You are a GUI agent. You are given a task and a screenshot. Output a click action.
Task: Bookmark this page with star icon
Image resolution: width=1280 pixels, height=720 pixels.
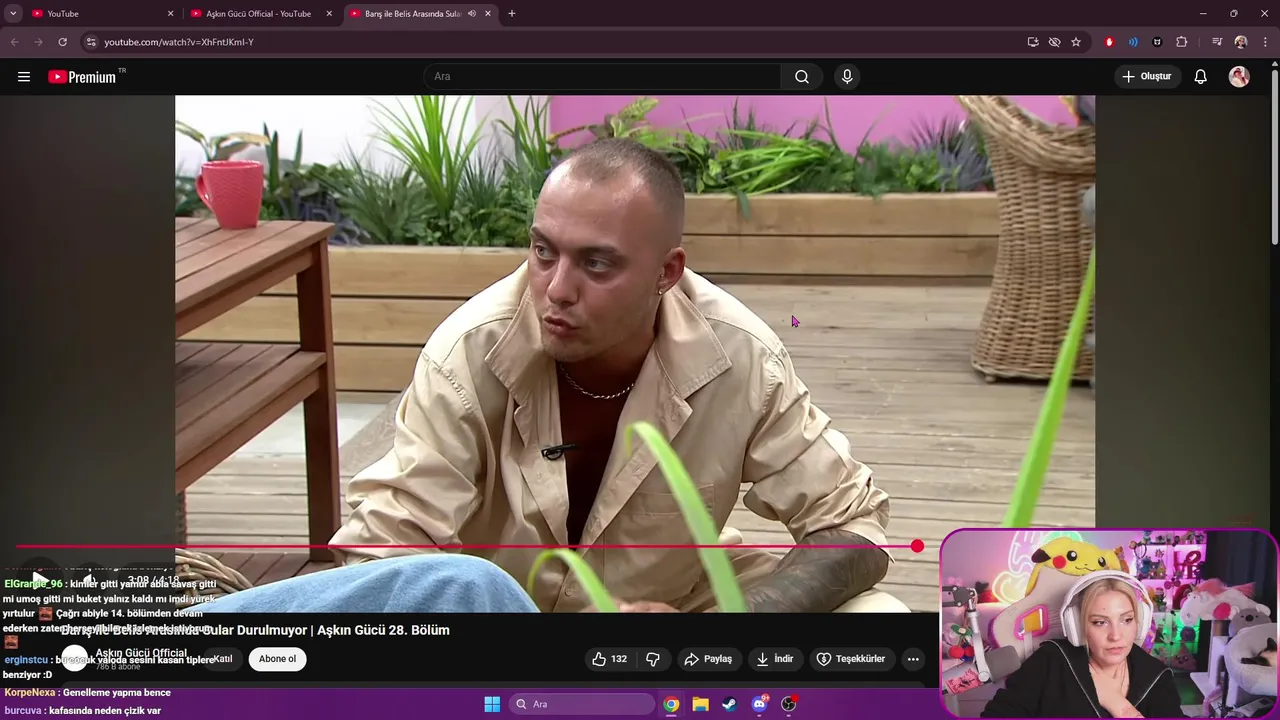pos(1076,42)
